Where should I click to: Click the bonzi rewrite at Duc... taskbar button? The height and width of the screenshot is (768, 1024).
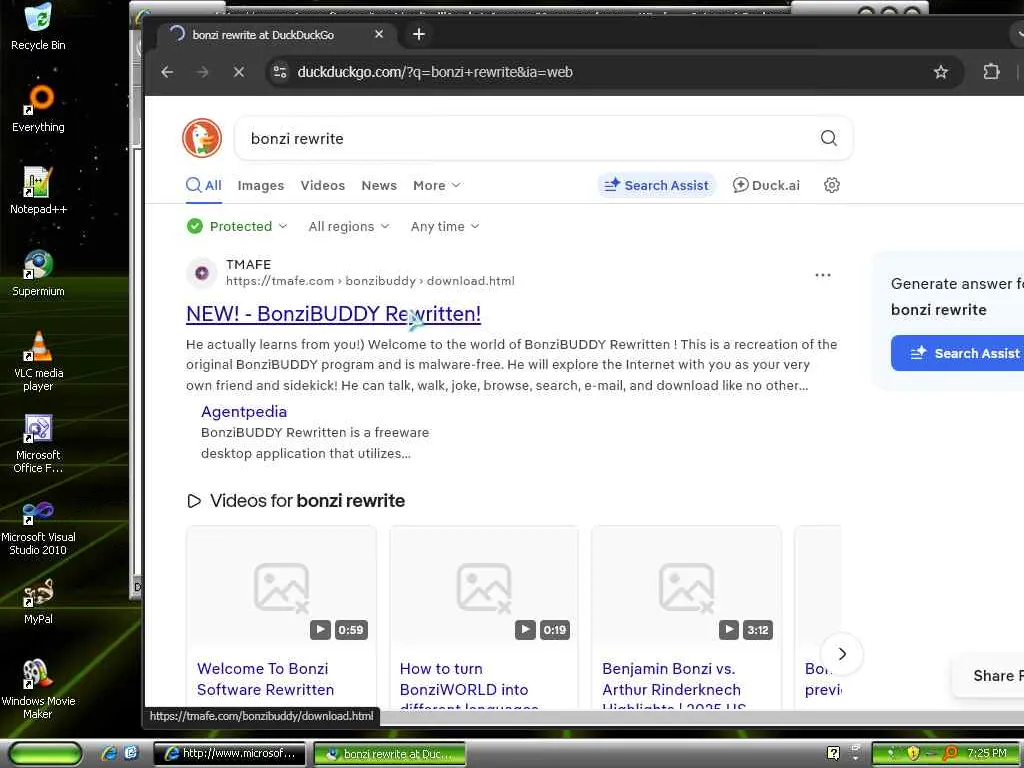coord(390,754)
